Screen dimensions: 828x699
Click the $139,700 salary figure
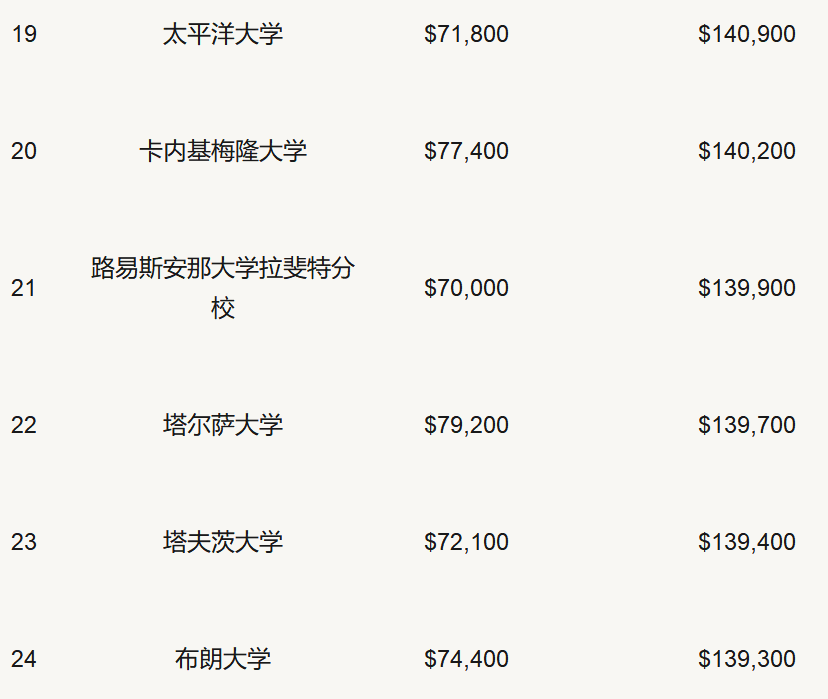(747, 426)
